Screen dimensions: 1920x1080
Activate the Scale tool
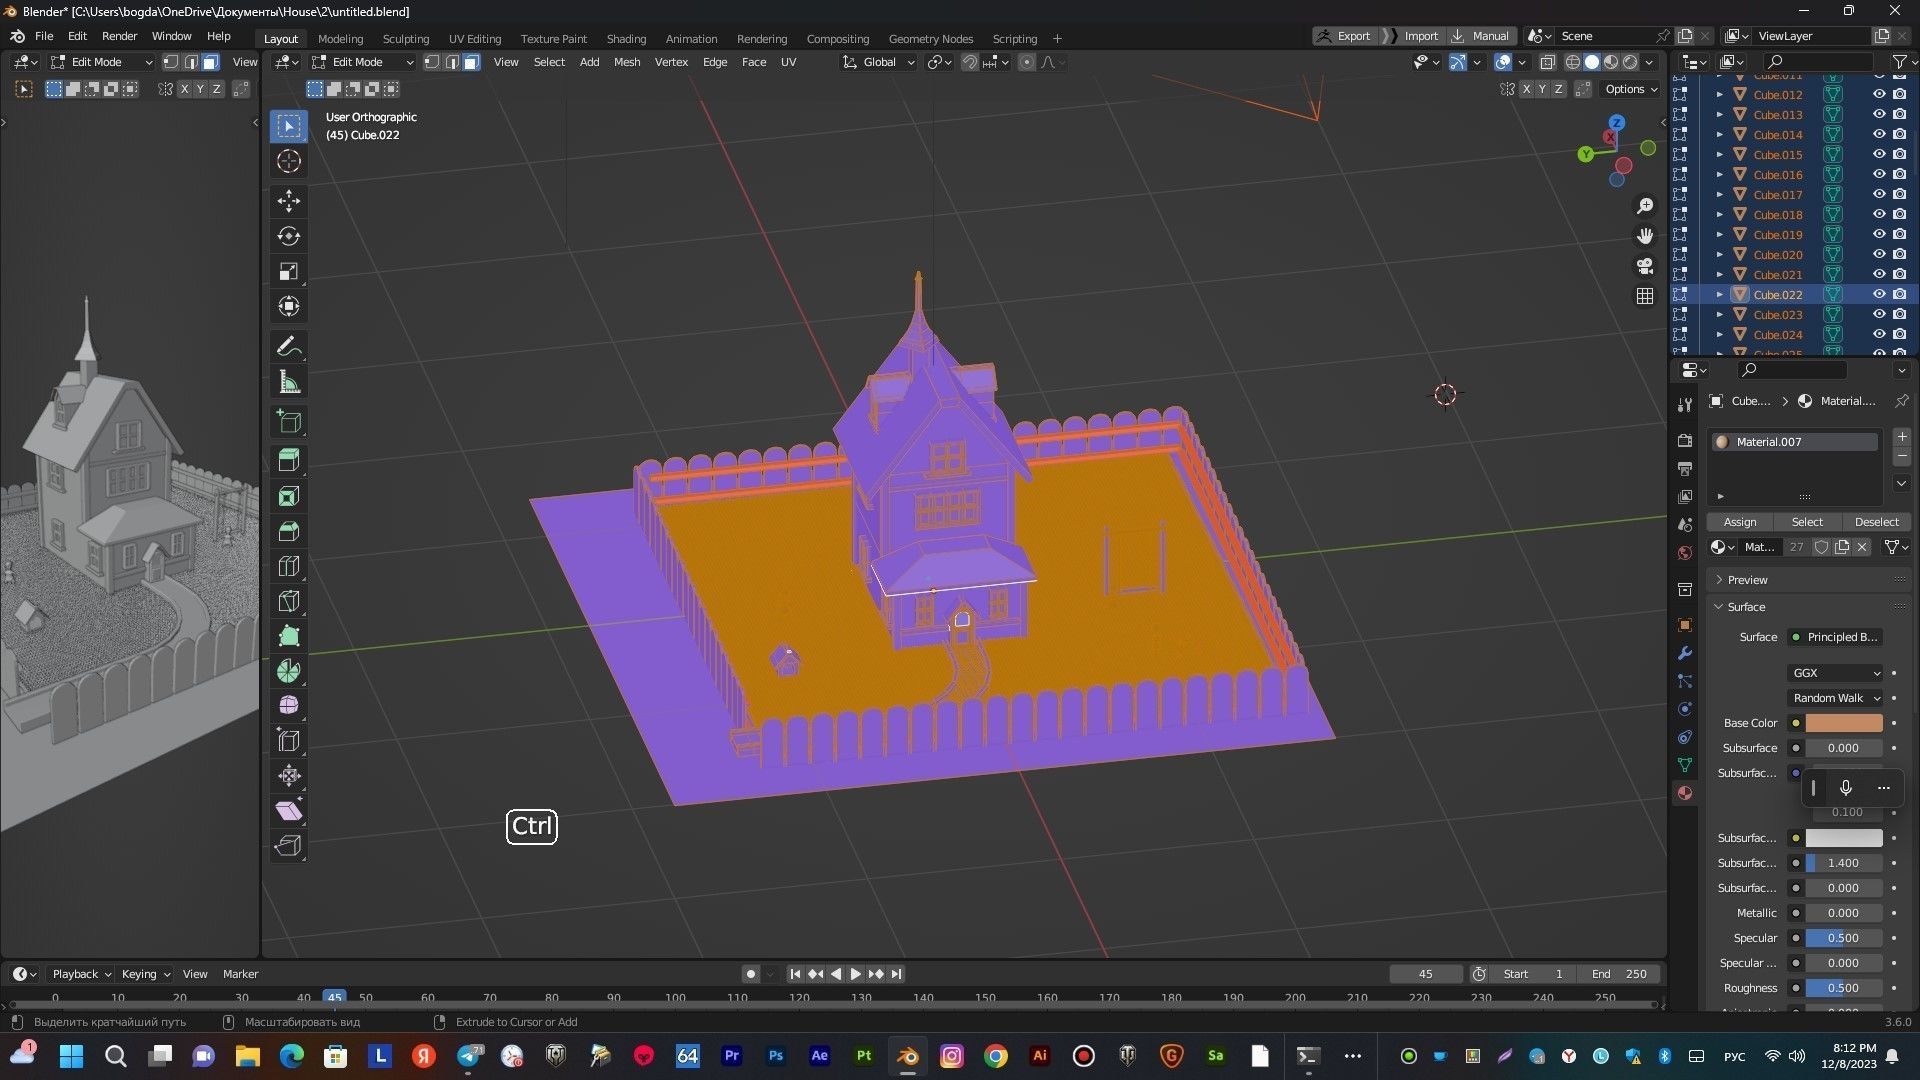tap(289, 271)
